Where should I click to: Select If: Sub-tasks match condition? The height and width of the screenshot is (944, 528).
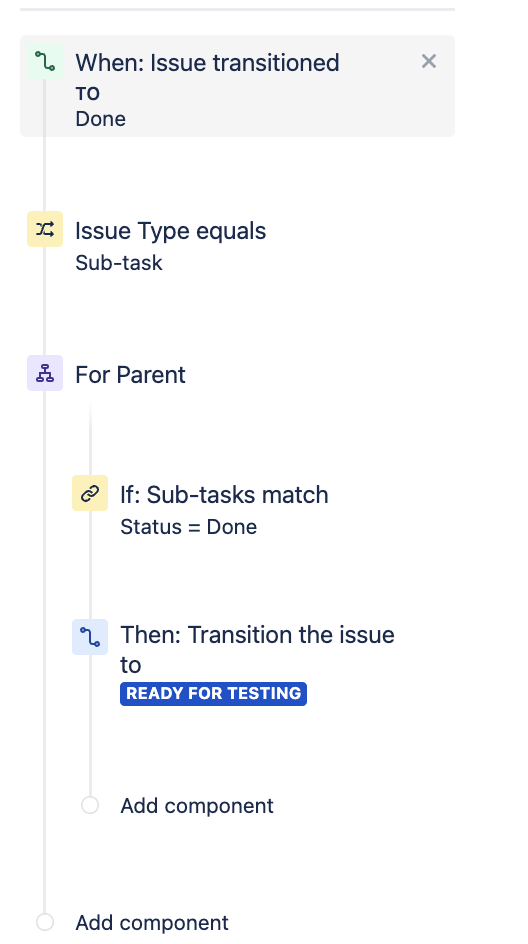click(224, 495)
